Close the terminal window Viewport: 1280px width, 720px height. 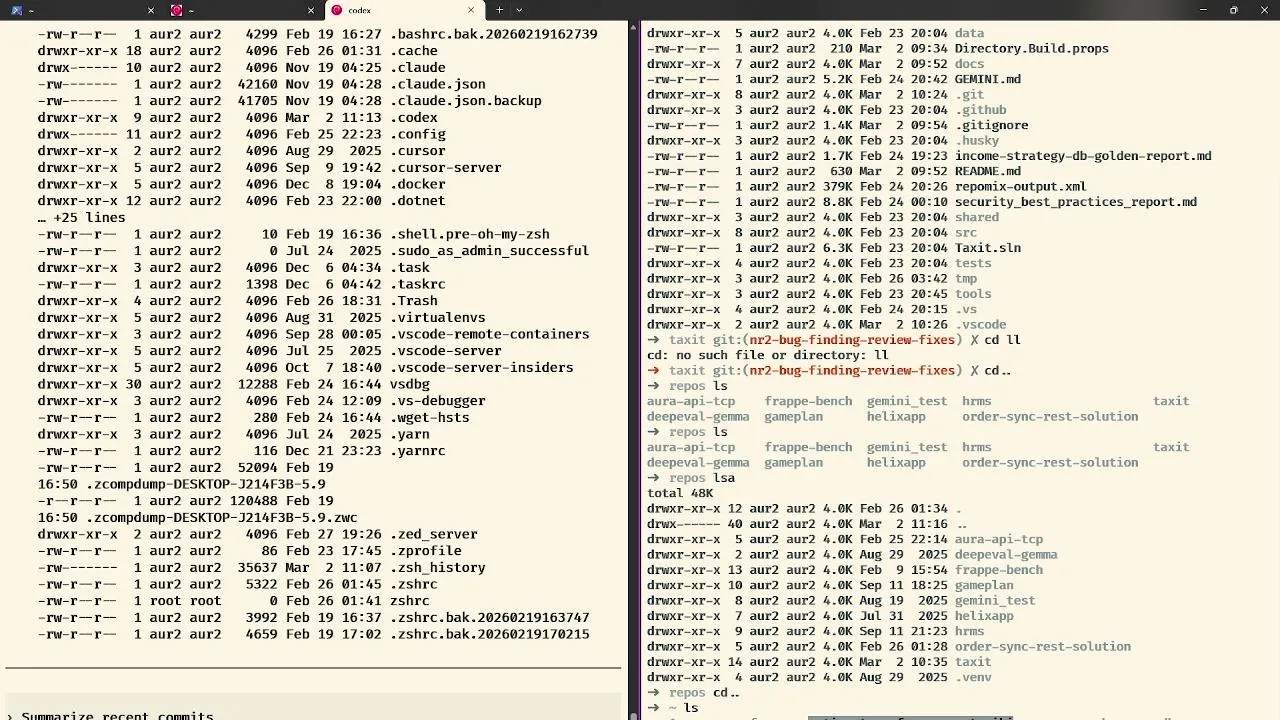click(x=1264, y=10)
